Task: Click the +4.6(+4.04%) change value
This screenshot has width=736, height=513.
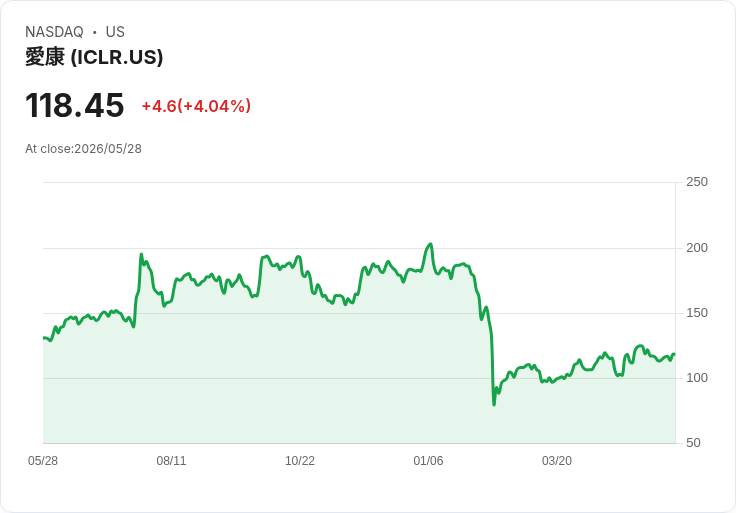Action: (196, 106)
